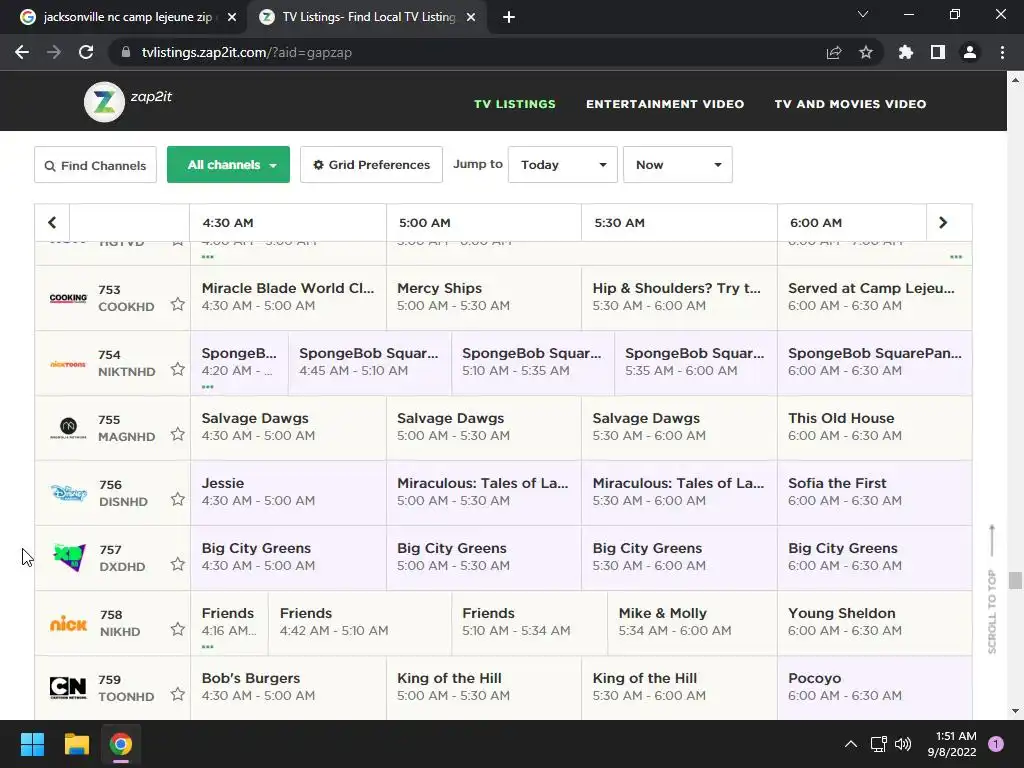Click the page vertical scrollbar thumb
The width and height of the screenshot is (1024, 768).
(x=1015, y=580)
